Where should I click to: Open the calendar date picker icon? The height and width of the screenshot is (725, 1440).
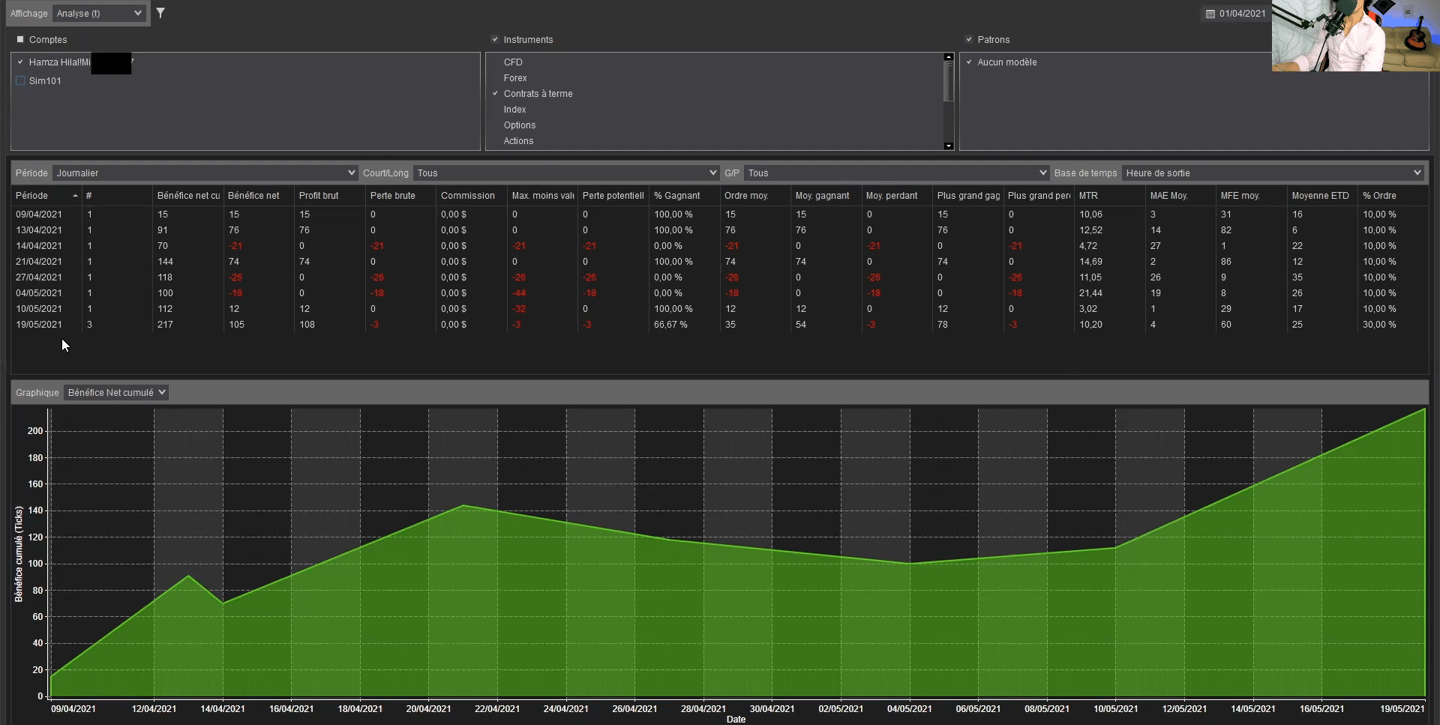tap(1210, 14)
